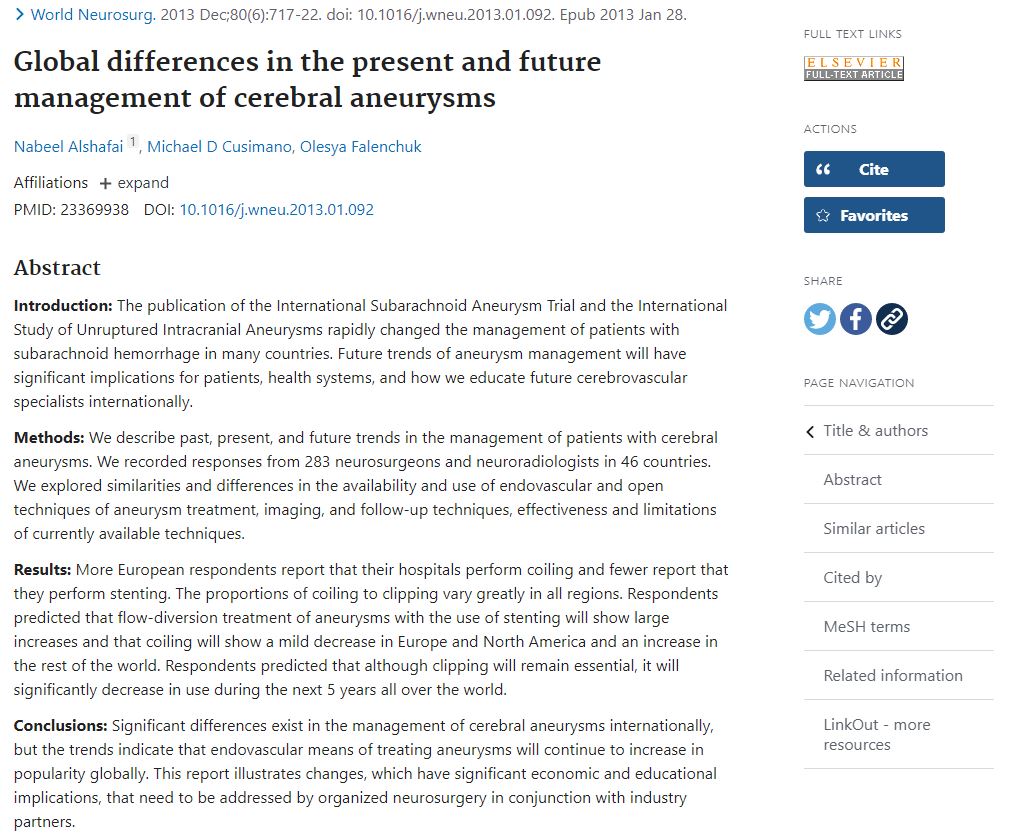This screenshot has width=1026, height=839.
Task: Open the DOI 10.1016/j.wneu.2013.01.092 link
Action: (x=276, y=210)
